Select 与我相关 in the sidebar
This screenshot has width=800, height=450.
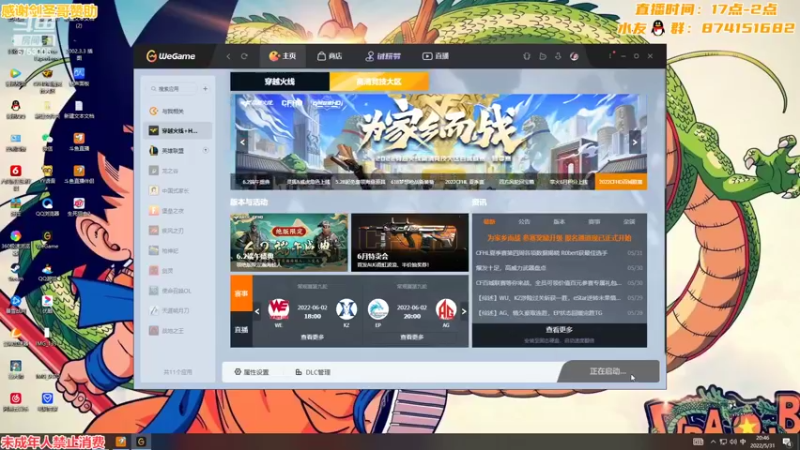[178, 111]
